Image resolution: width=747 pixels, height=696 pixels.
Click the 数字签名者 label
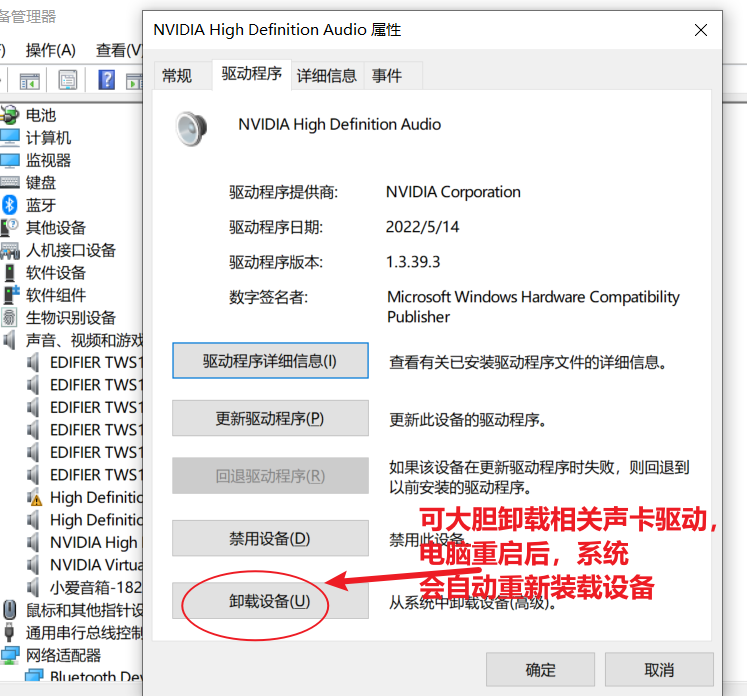[x=268, y=297]
